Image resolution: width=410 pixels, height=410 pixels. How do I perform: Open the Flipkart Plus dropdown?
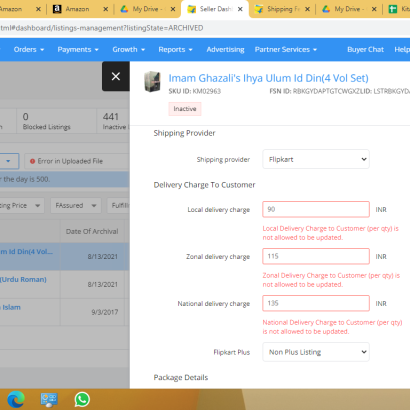(x=316, y=352)
